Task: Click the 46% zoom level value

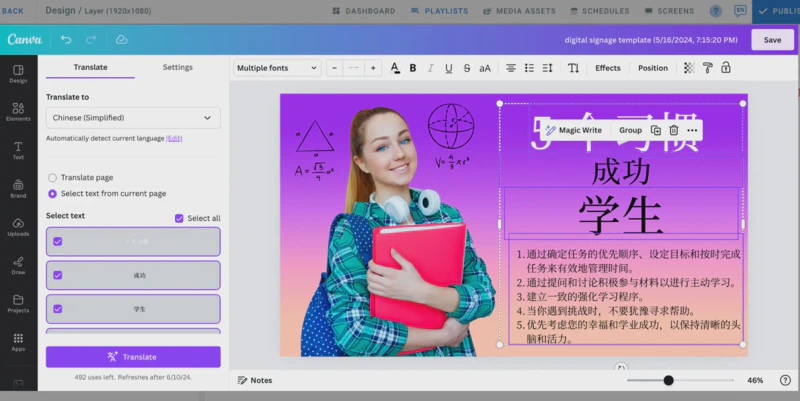Action: 755,380
